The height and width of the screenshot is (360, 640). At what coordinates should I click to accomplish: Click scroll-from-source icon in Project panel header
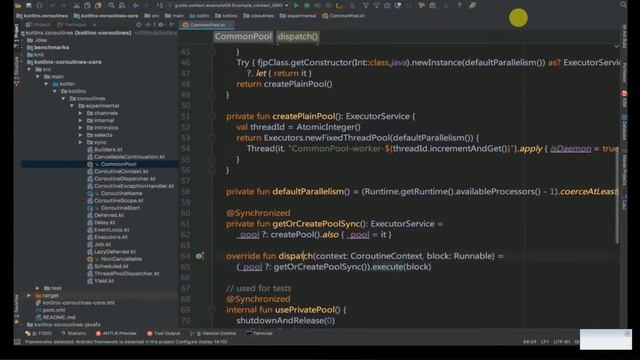(x=139, y=25)
